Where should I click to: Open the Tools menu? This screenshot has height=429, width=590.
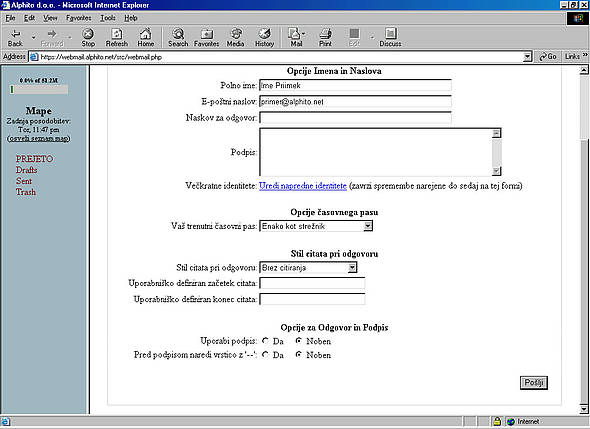[x=108, y=18]
